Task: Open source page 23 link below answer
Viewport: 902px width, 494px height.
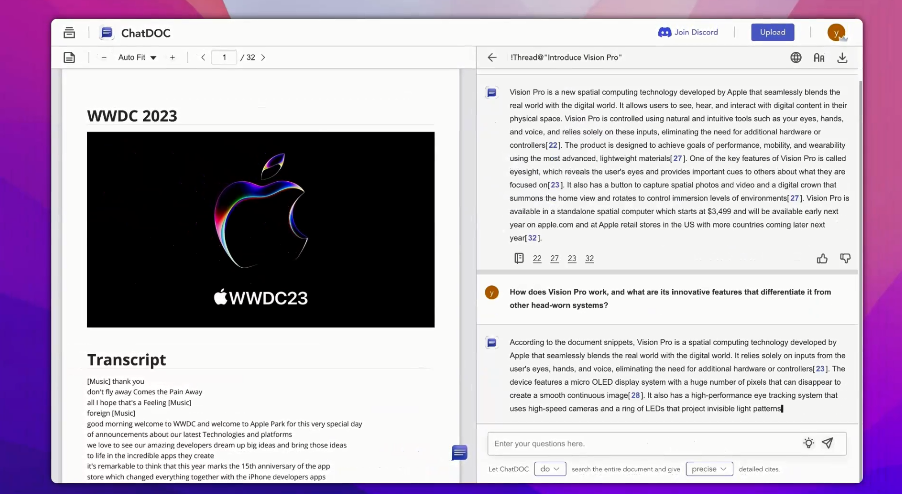Action: coord(572,259)
